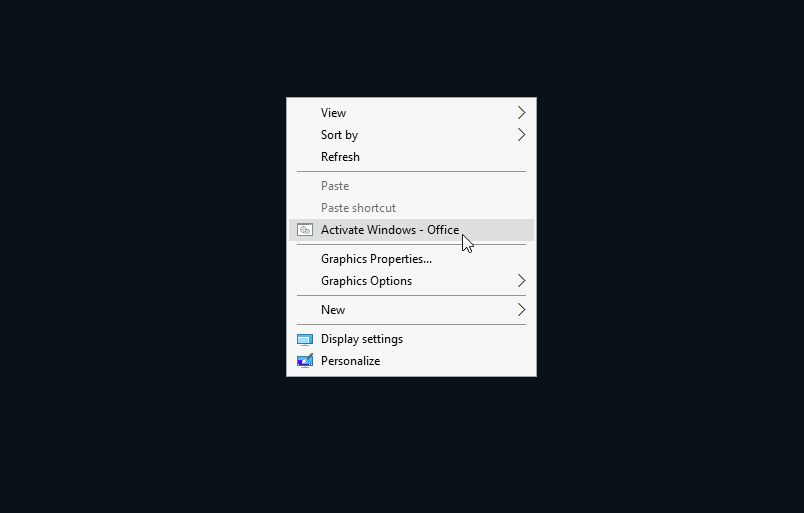804x513 pixels.
Task: Open Graphics Options submenu via its arrow
Action: (521, 281)
